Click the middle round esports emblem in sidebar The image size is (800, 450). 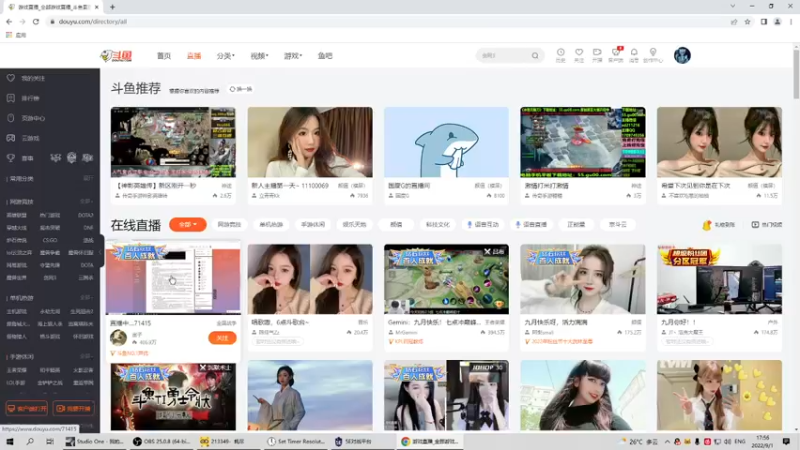tap(71, 158)
